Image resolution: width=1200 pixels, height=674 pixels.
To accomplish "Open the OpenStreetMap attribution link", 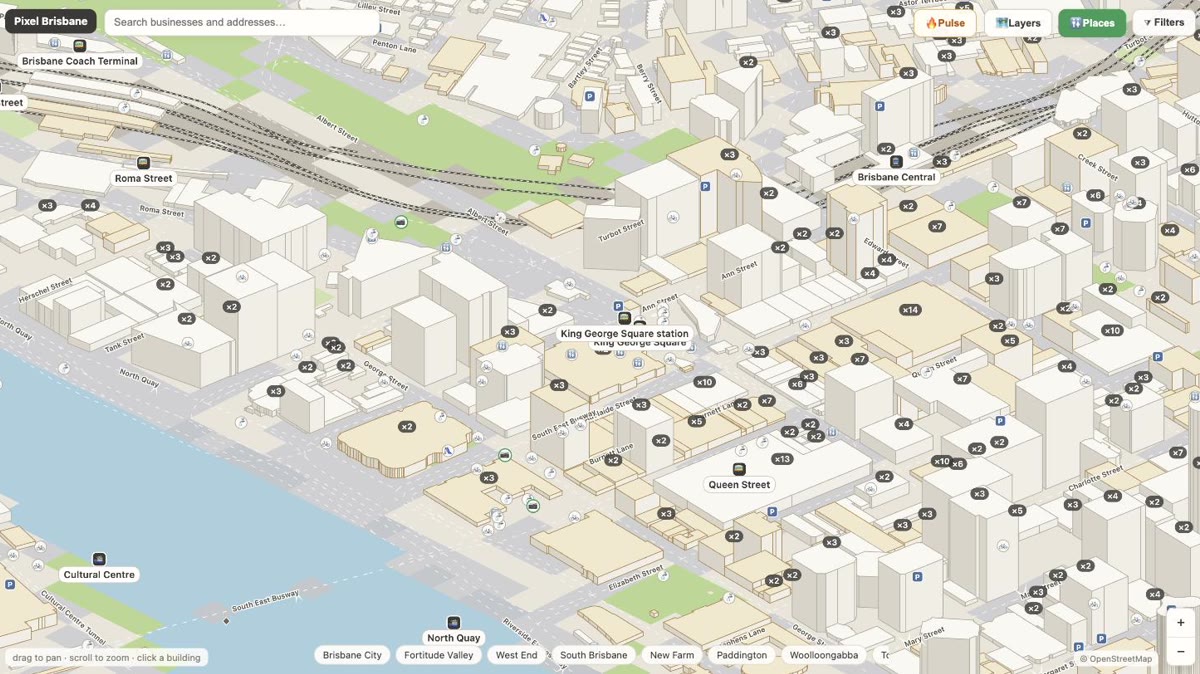I will pyautogui.click(x=1116, y=659).
